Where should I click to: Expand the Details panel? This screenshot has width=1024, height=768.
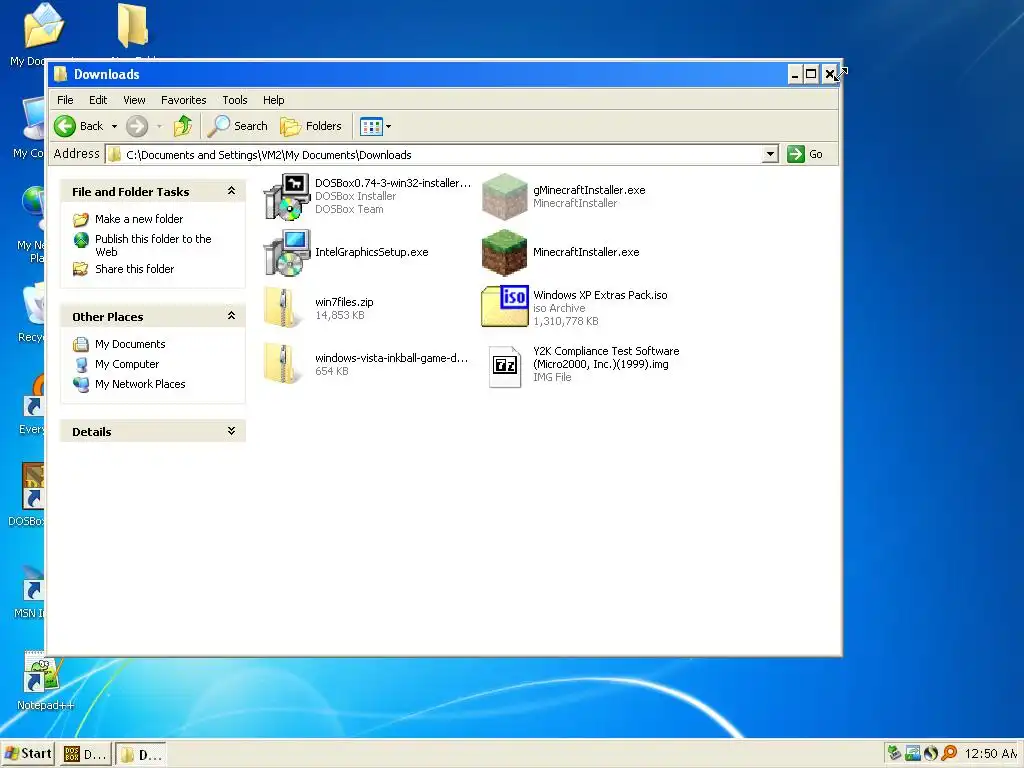231,430
